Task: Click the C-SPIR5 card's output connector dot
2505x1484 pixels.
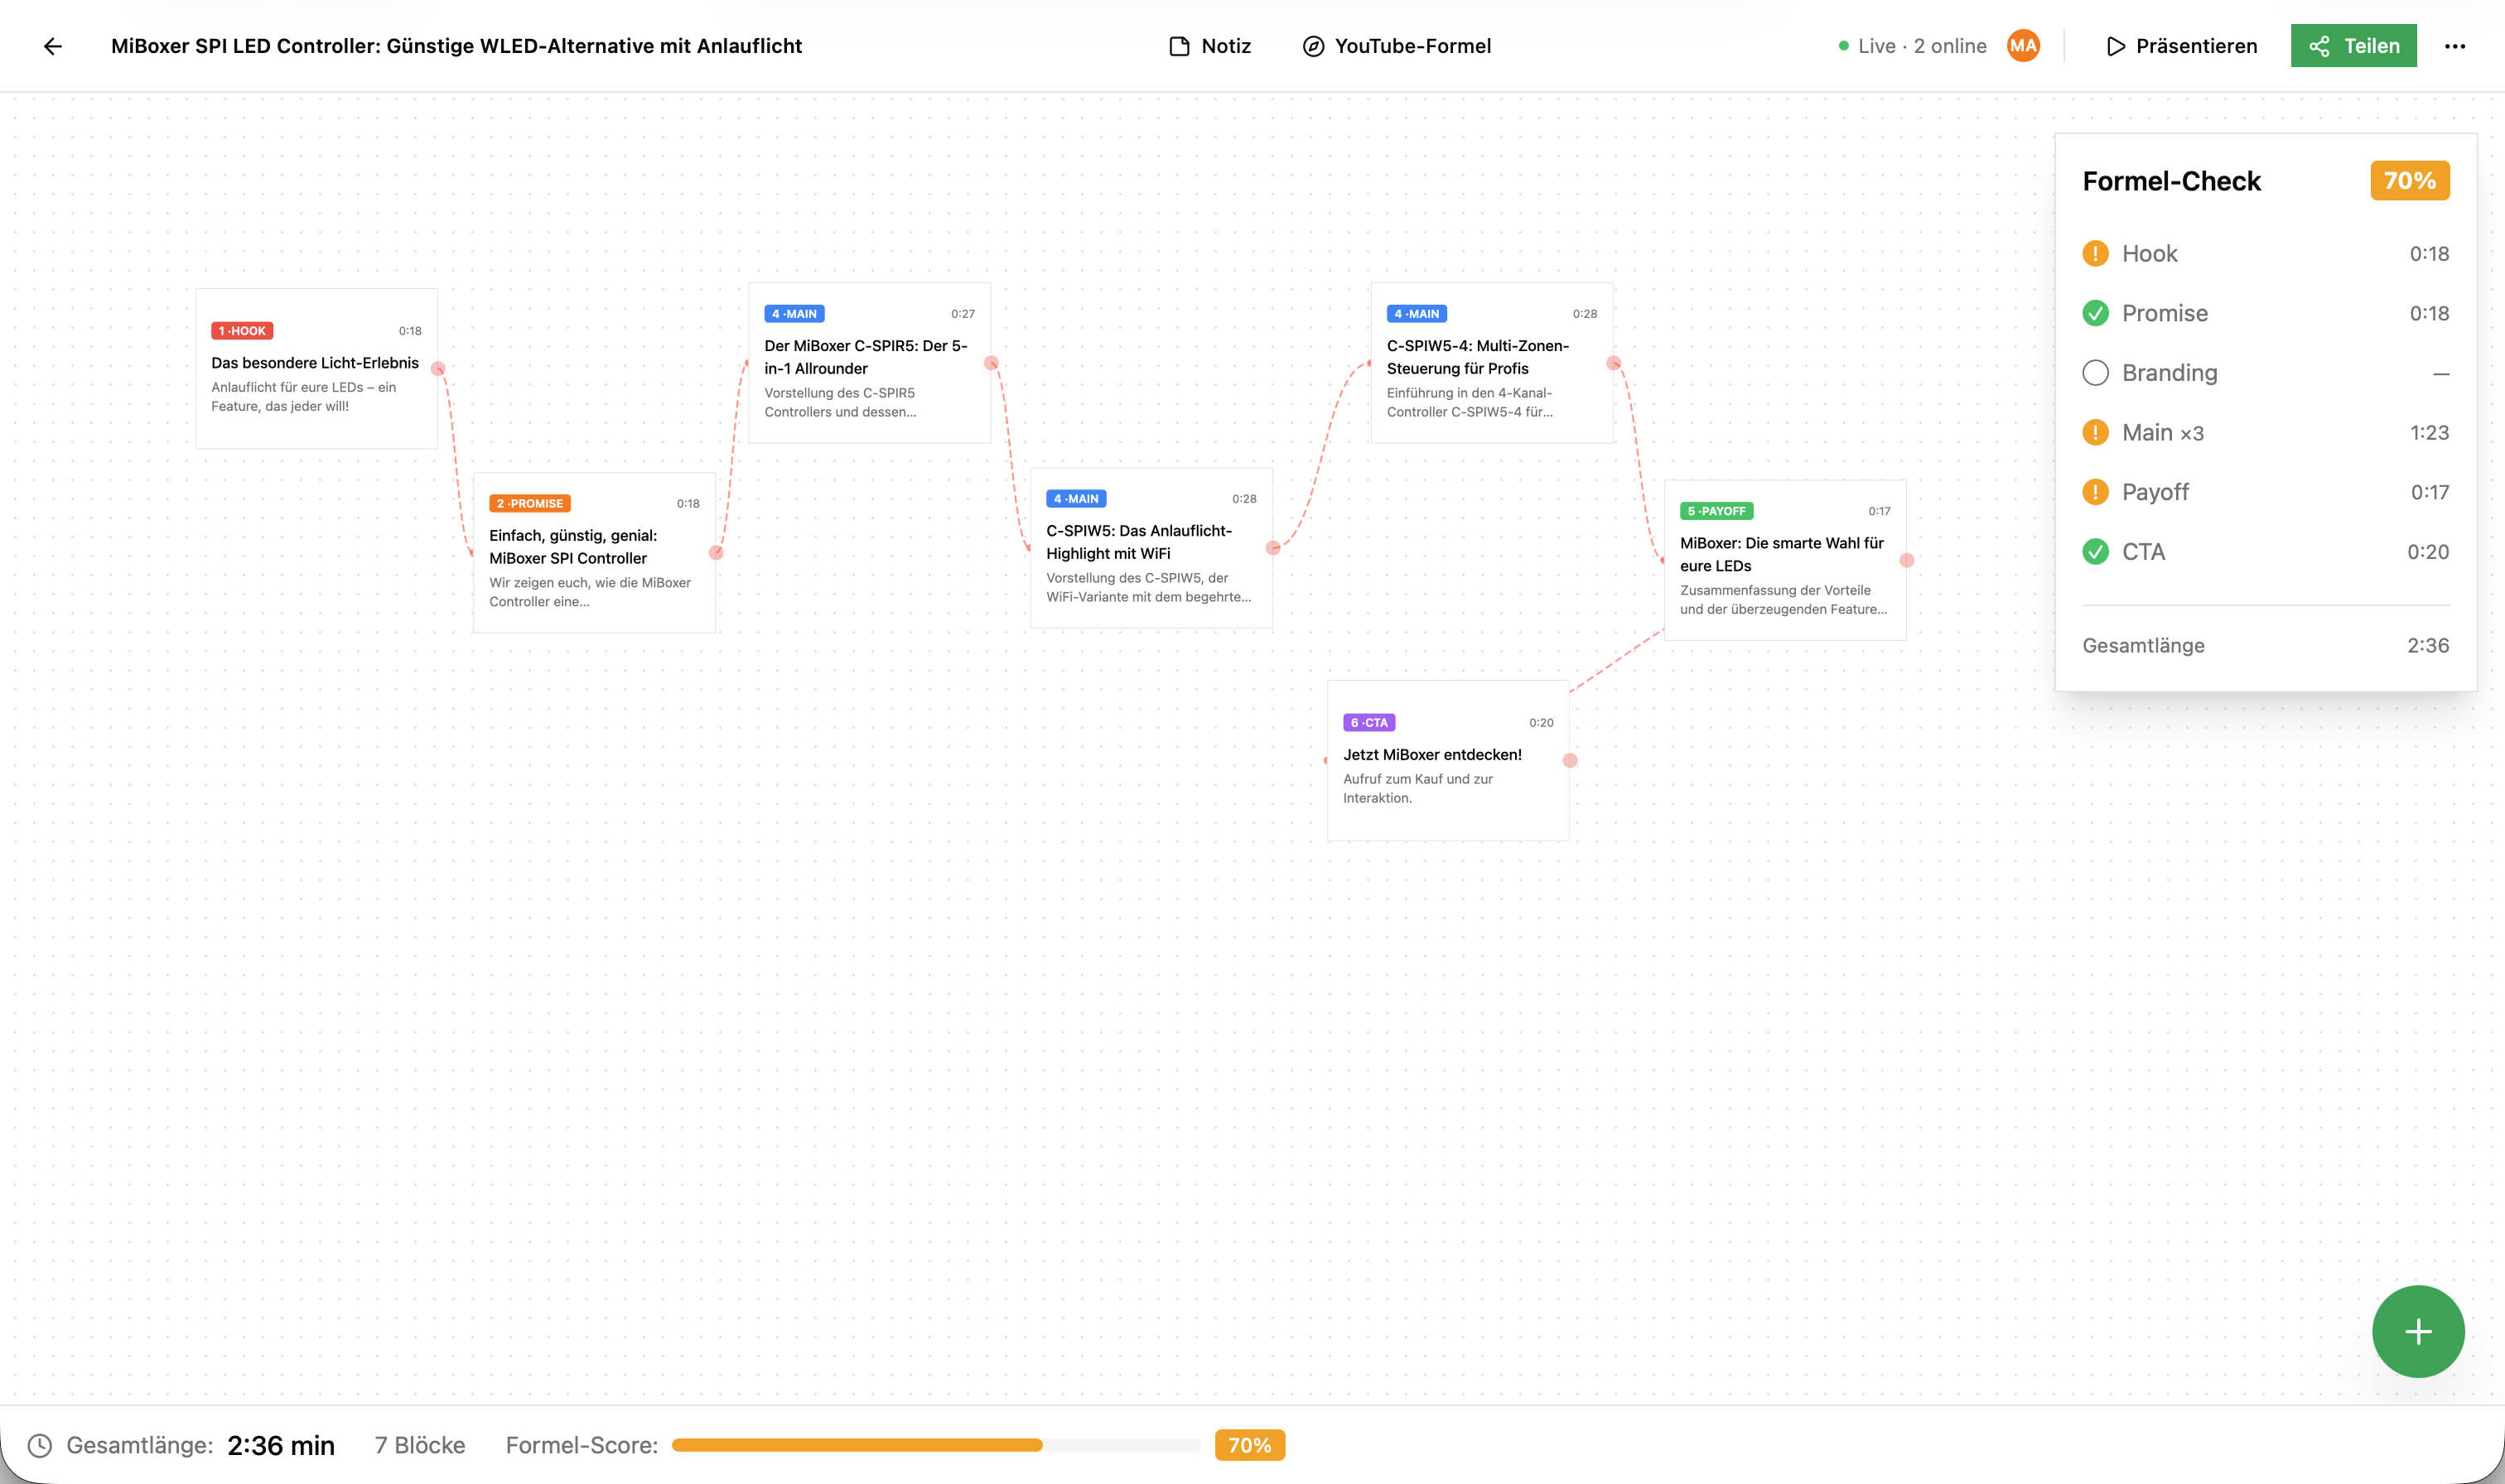Action: (991, 363)
